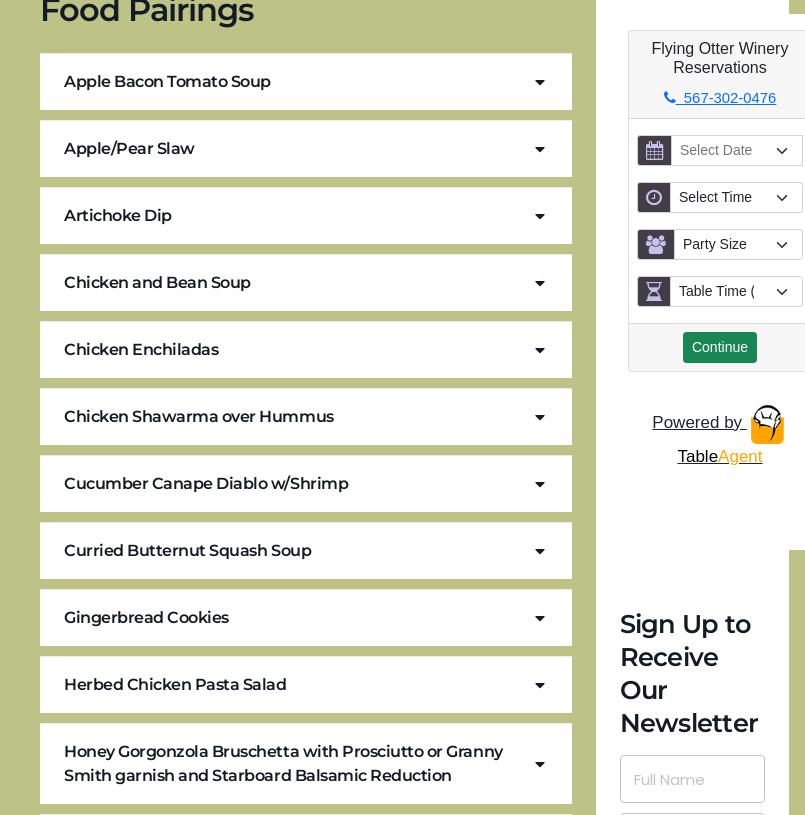Click the TableAgent chef logo icon
This screenshot has height=815, width=805.
click(x=767, y=424)
